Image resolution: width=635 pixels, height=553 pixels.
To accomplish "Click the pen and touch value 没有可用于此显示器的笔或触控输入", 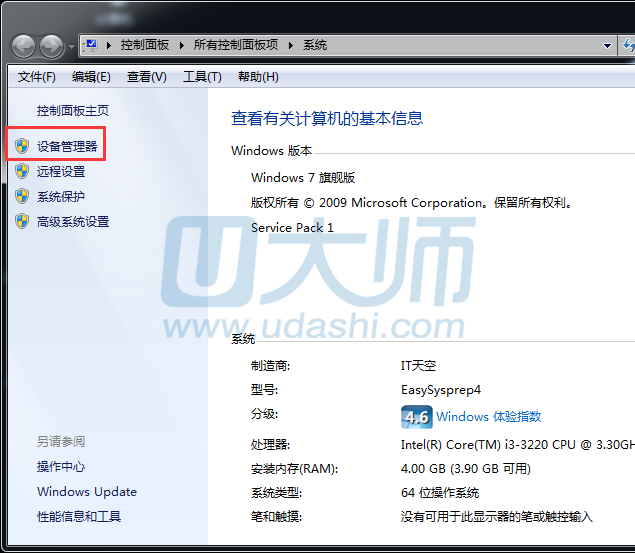I will point(496,517).
